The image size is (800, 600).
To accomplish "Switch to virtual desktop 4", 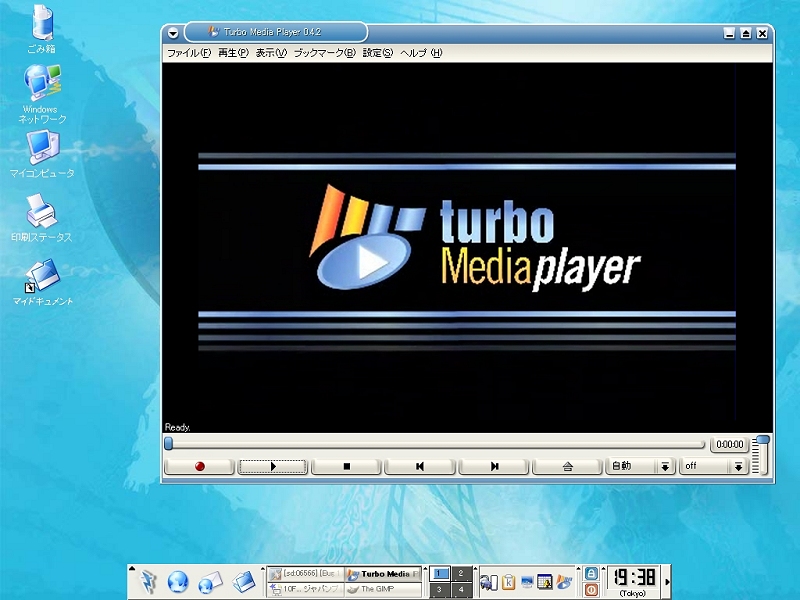I will click(461, 589).
